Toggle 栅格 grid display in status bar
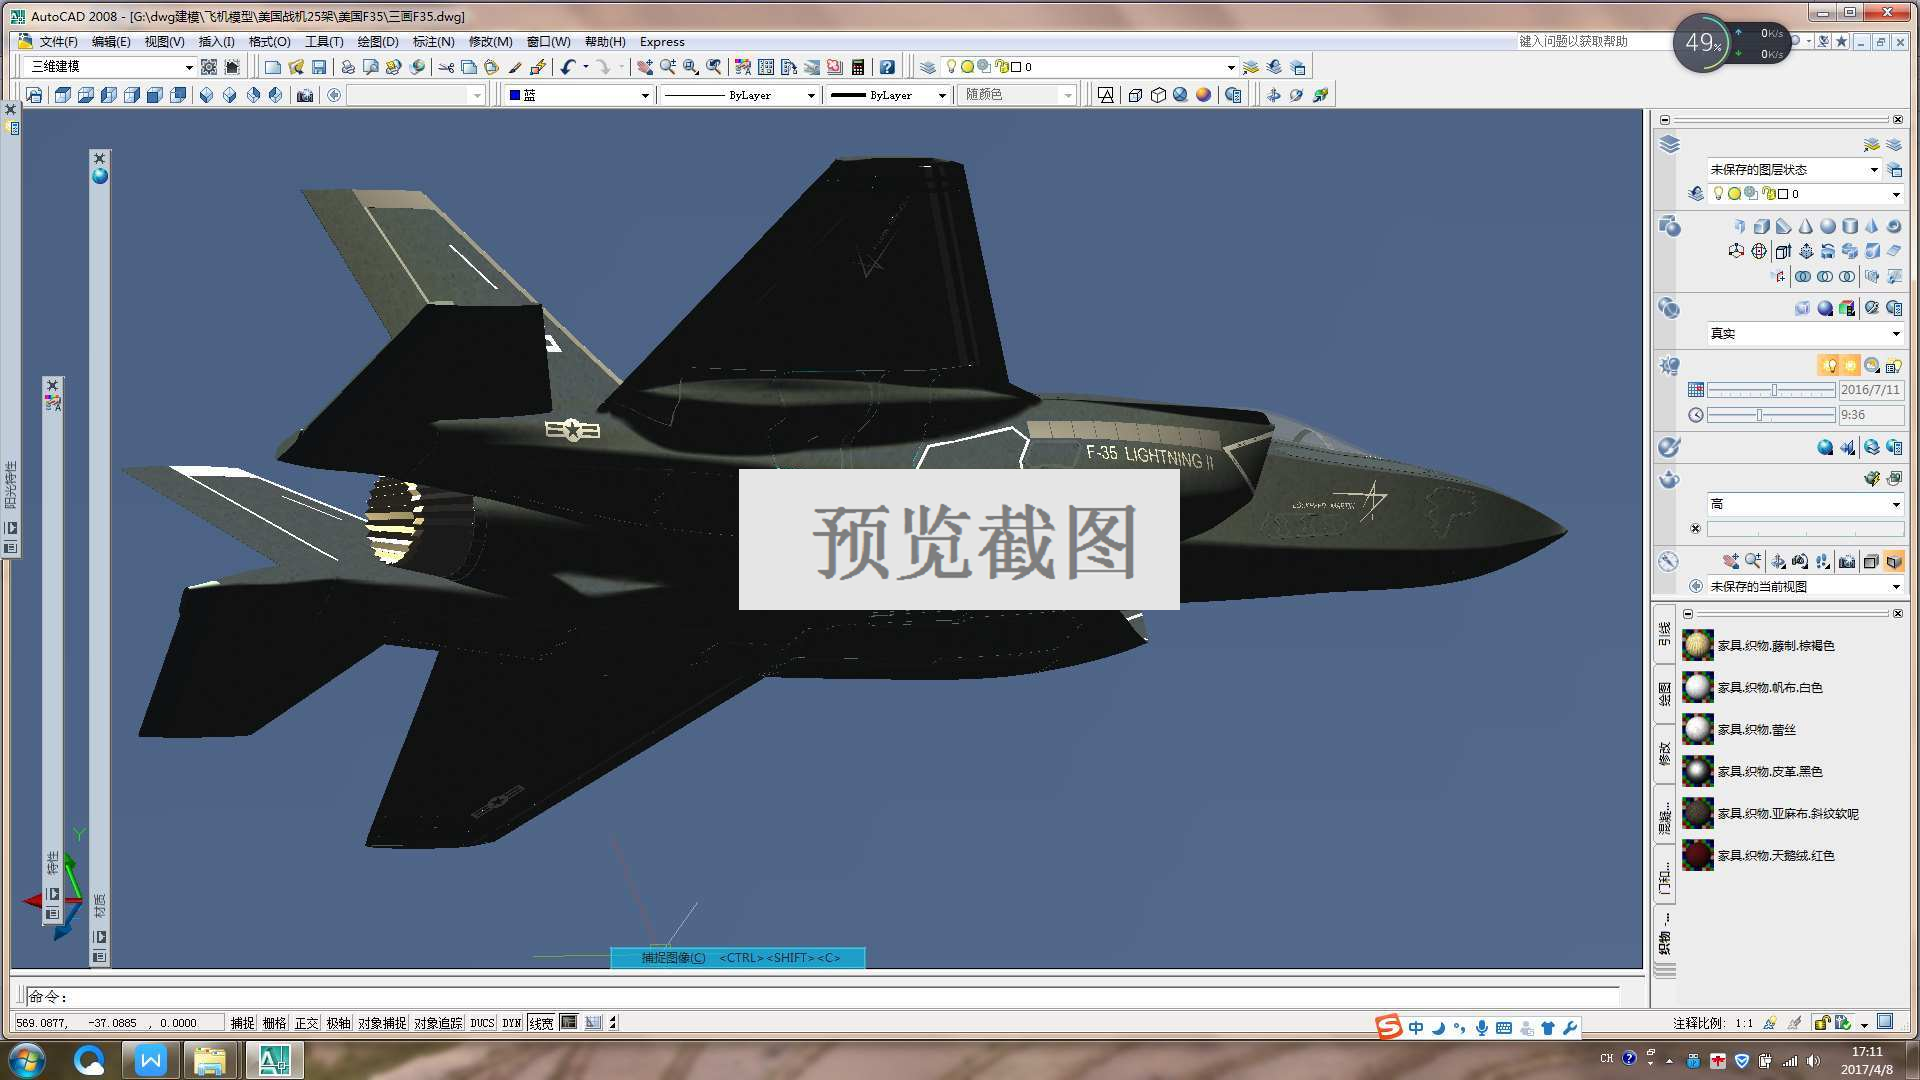1920x1080 pixels. pyautogui.click(x=275, y=1023)
